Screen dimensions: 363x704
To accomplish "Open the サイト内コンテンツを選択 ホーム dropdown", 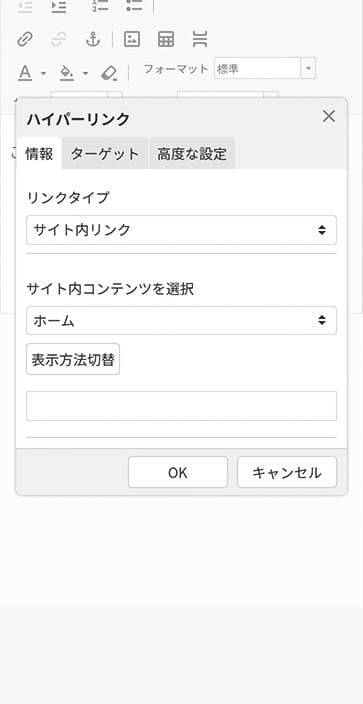I will click(x=181, y=321).
